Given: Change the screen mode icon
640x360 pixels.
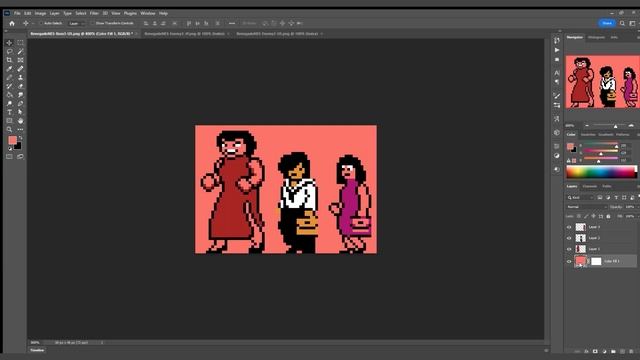Looking at the screenshot, I should (20, 157).
